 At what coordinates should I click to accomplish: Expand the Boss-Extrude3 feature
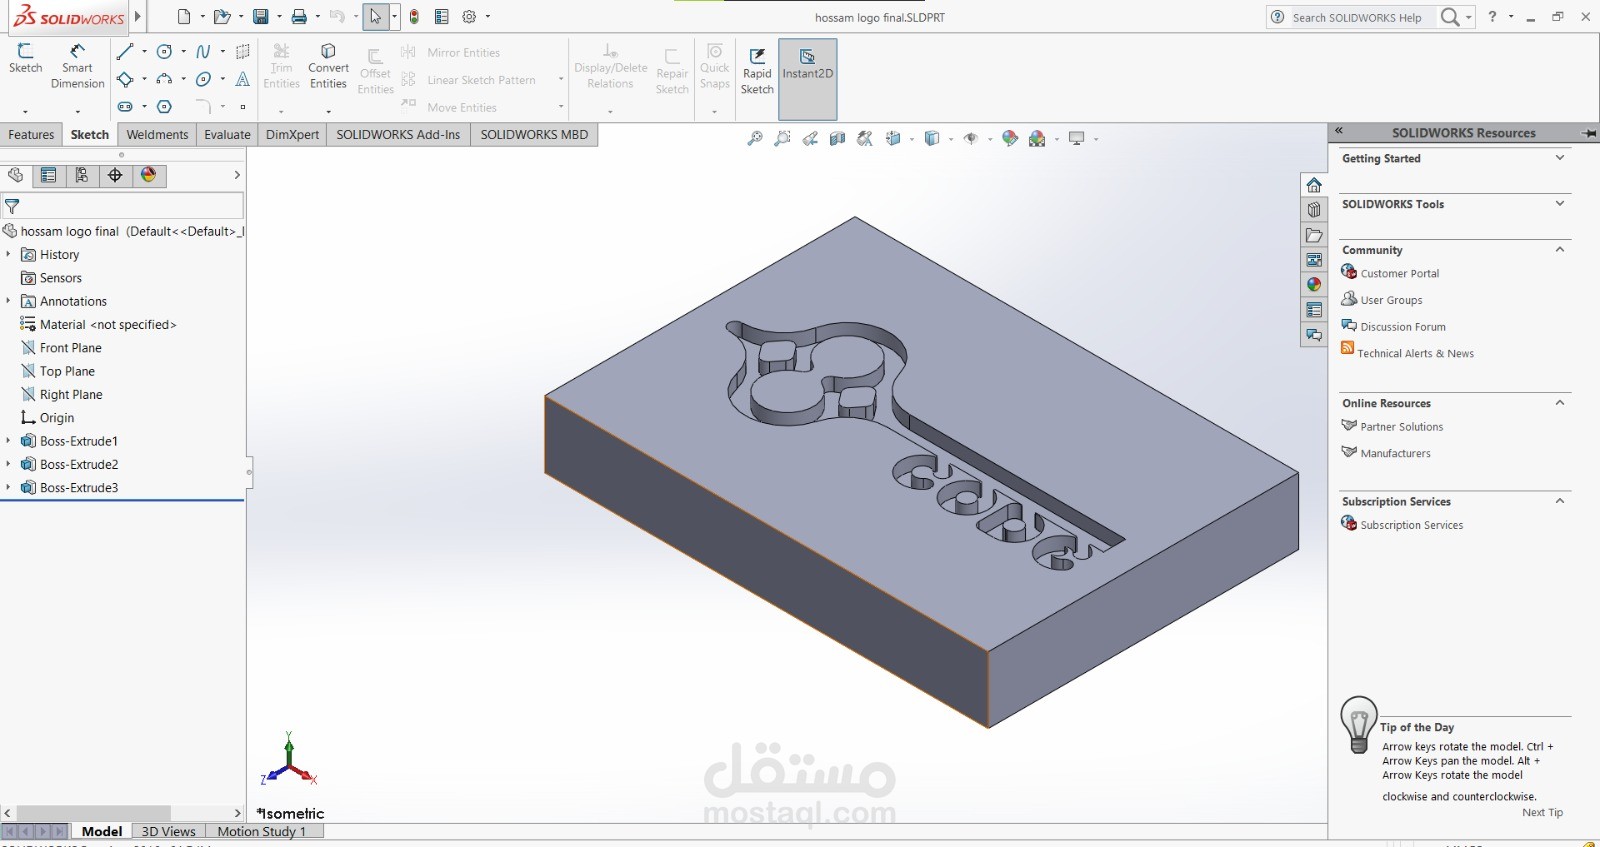8,487
